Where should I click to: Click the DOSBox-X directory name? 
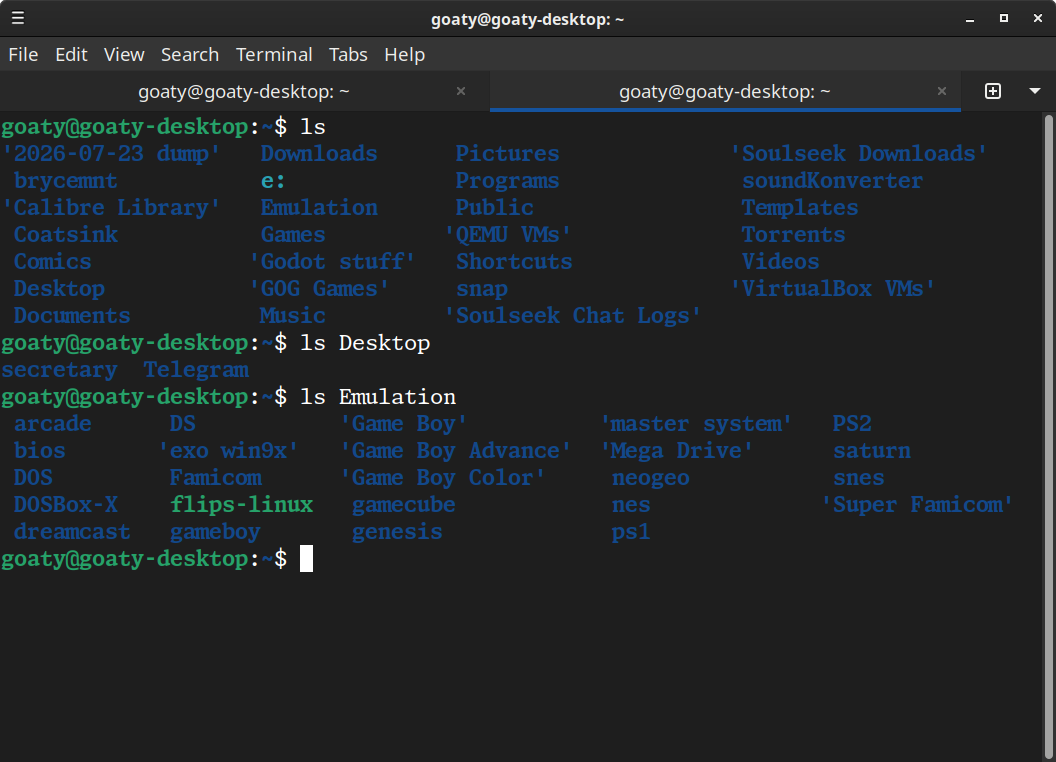(65, 504)
